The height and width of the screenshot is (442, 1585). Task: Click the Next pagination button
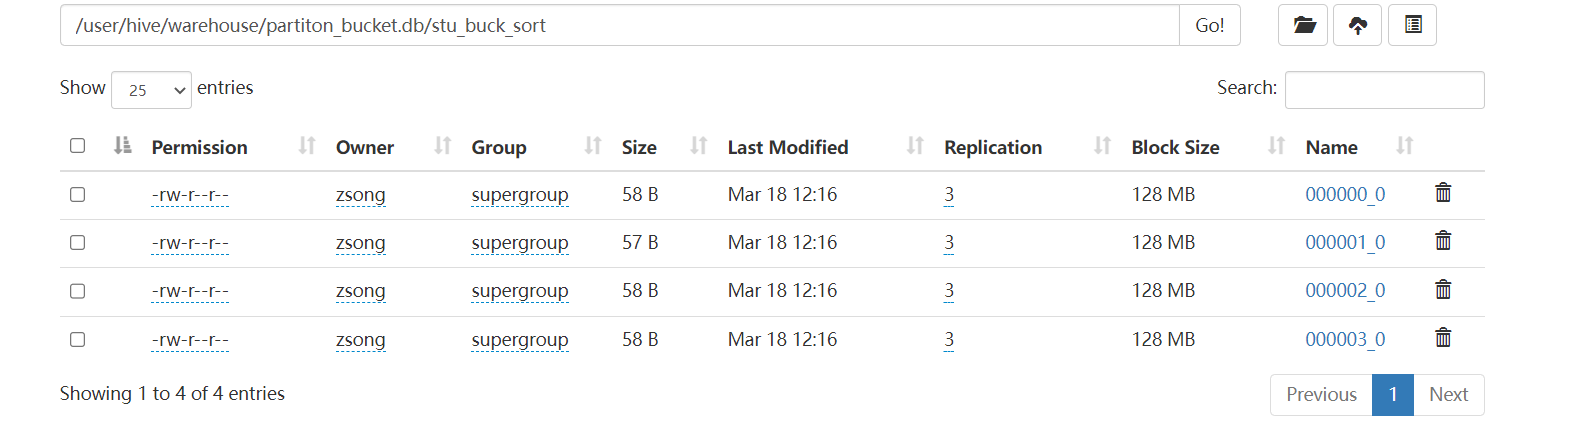pyautogui.click(x=1448, y=394)
